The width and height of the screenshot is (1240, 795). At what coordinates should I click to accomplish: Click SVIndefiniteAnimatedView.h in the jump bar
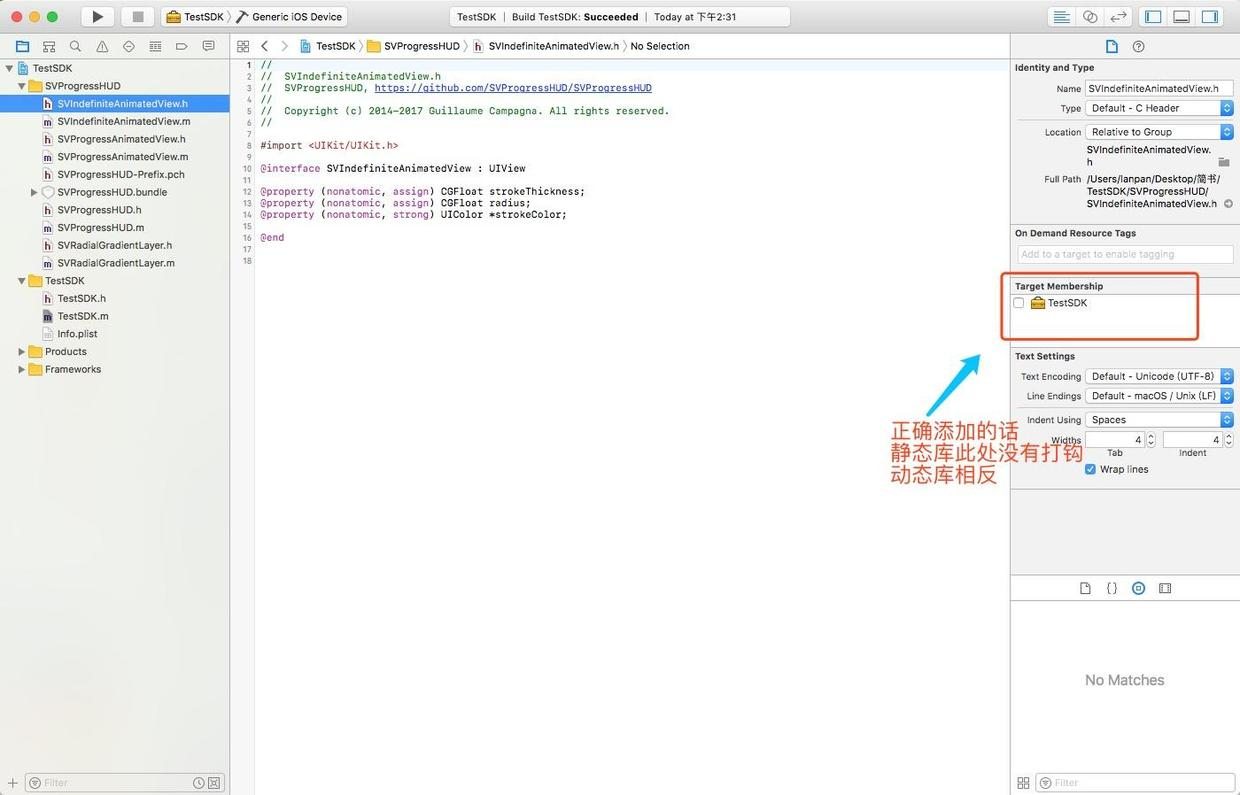(546, 46)
